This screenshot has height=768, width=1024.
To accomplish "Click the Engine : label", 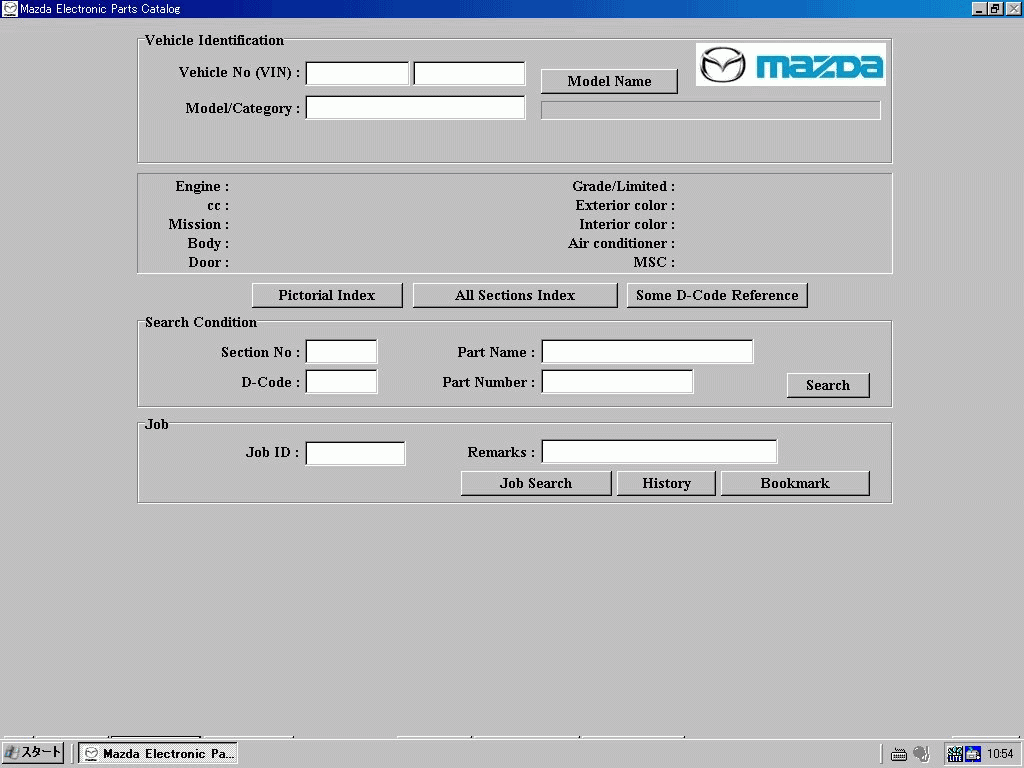I will (202, 186).
